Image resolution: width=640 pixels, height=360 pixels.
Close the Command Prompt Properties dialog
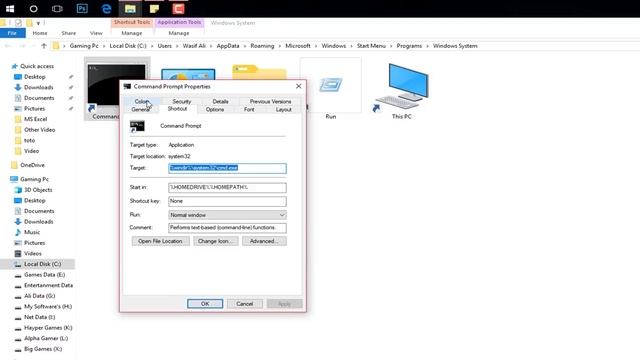point(299,86)
